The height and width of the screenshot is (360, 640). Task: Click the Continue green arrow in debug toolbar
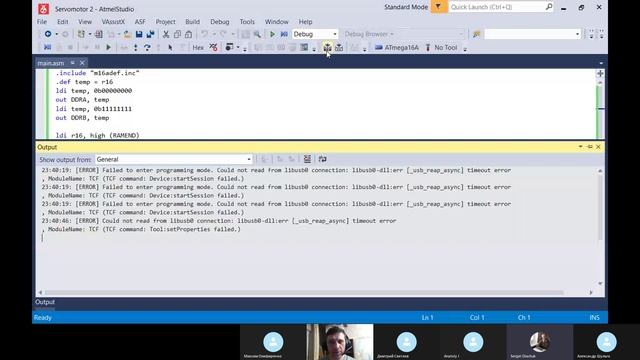[x=109, y=48]
